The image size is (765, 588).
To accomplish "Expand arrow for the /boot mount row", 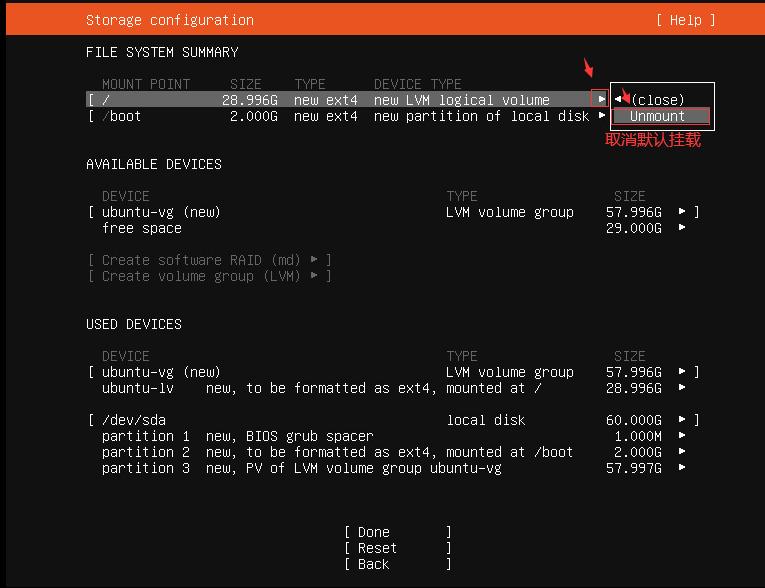I will pyautogui.click(x=601, y=116).
